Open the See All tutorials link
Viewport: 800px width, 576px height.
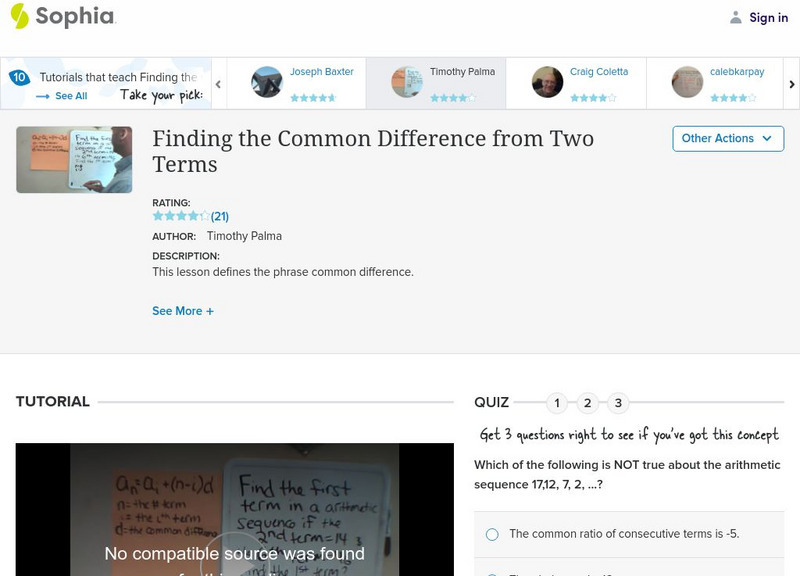click(62, 96)
